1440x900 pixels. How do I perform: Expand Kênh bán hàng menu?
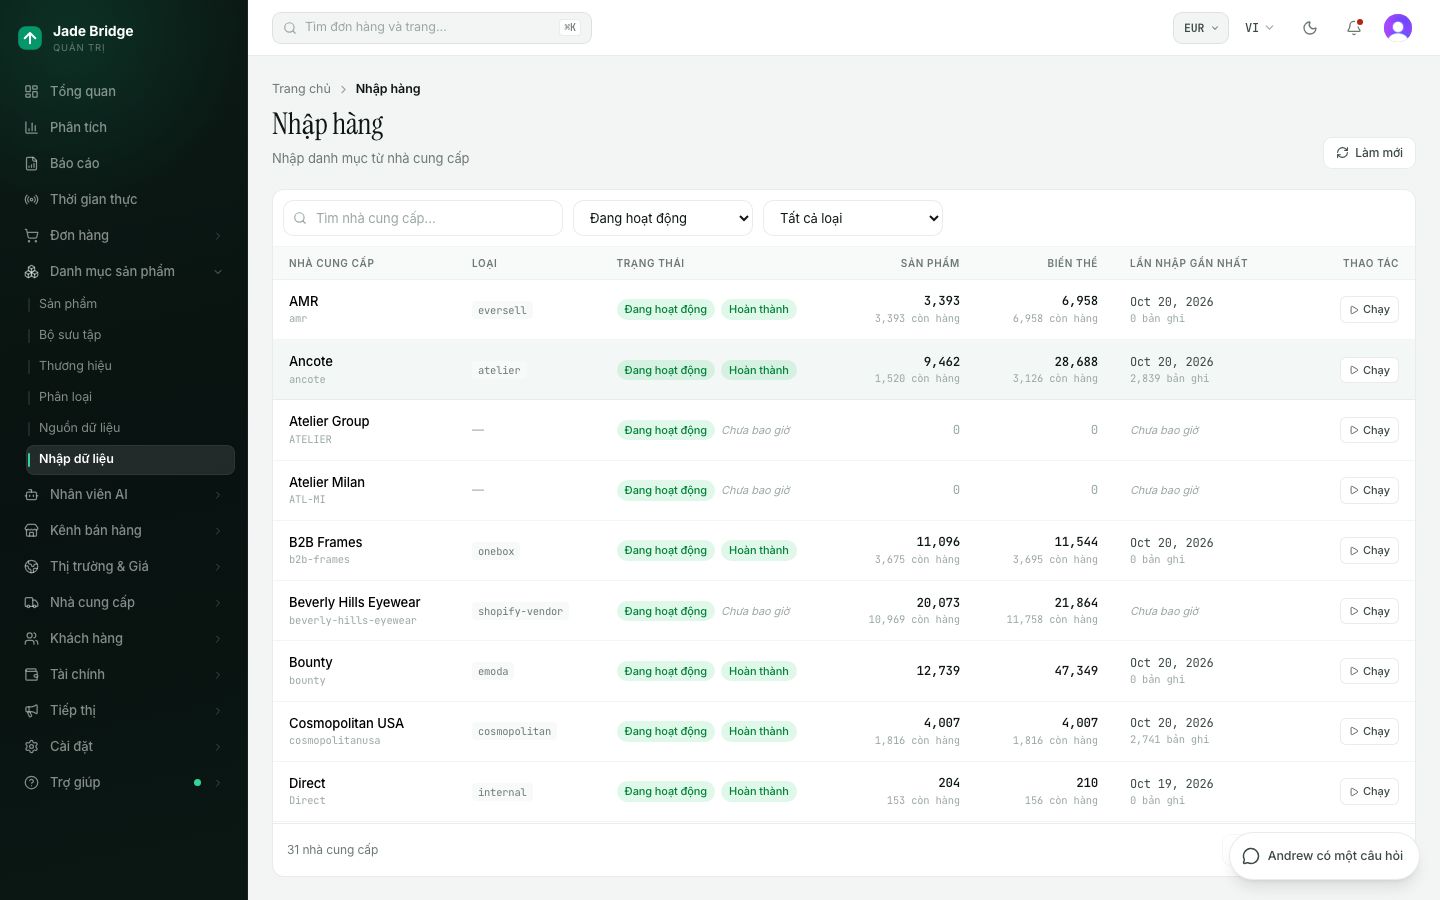click(x=124, y=530)
